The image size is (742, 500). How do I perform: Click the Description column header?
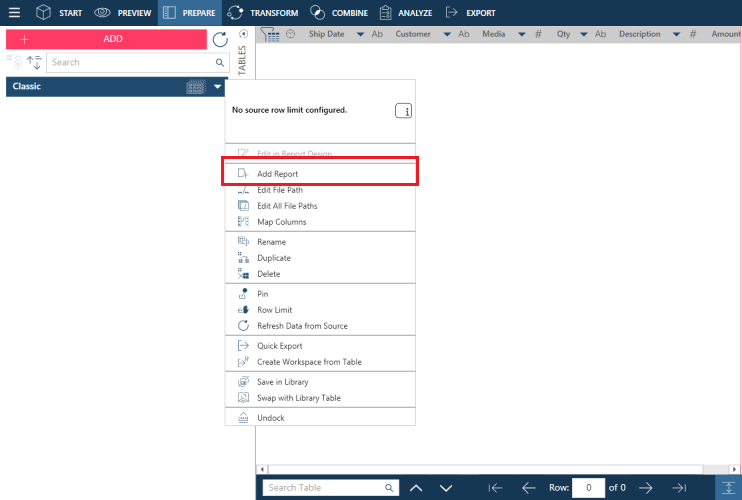click(640, 34)
